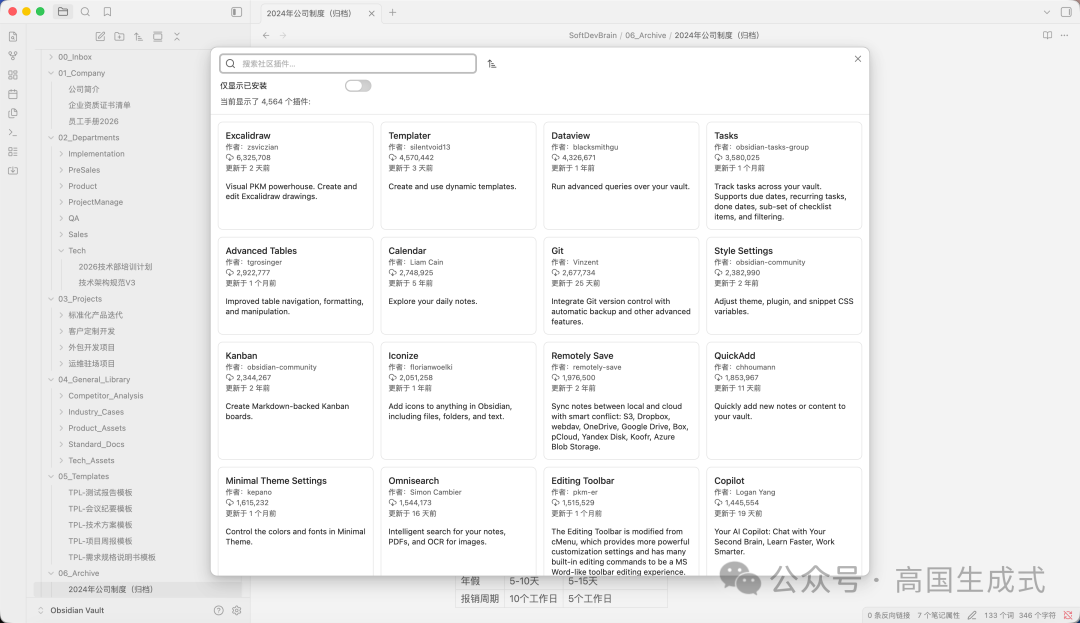1080x623 pixels.
Task: Select the 2024年公司制度（归档）tab
Action: (309, 13)
